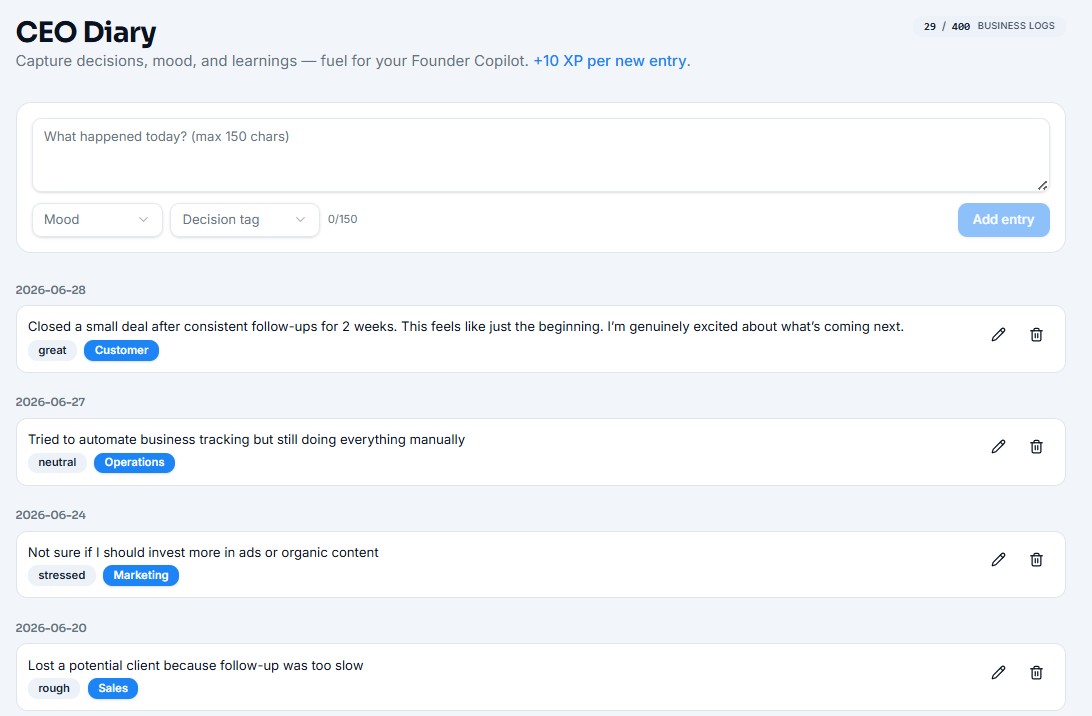This screenshot has height=716, width=1092.
Task: Select text 'Tried to automate business tracking'
Action: pyautogui.click(x=139, y=439)
